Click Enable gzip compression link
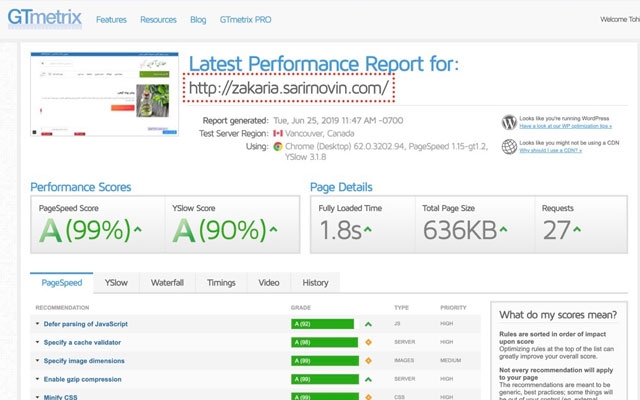 click(x=82, y=379)
